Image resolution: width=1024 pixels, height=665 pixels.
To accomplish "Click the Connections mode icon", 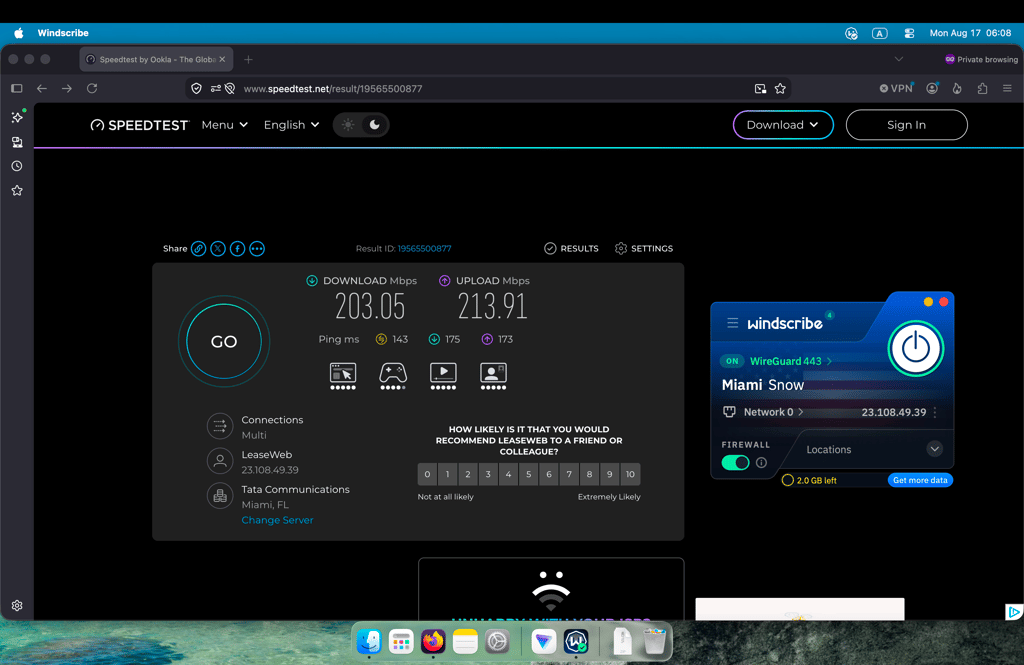I will click(x=220, y=427).
